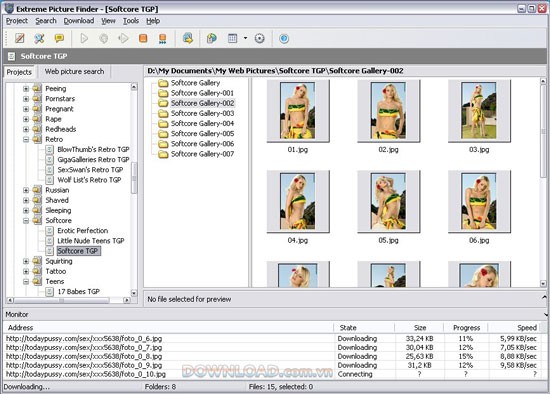This screenshot has height=394, width=550.
Task: Collapse the Softcore tree node
Action: (x=26, y=221)
